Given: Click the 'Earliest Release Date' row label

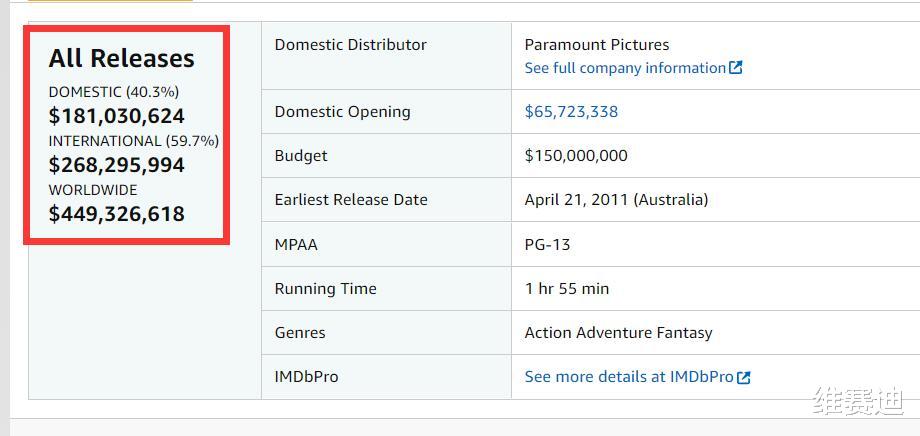Looking at the screenshot, I should (x=351, y=200).
